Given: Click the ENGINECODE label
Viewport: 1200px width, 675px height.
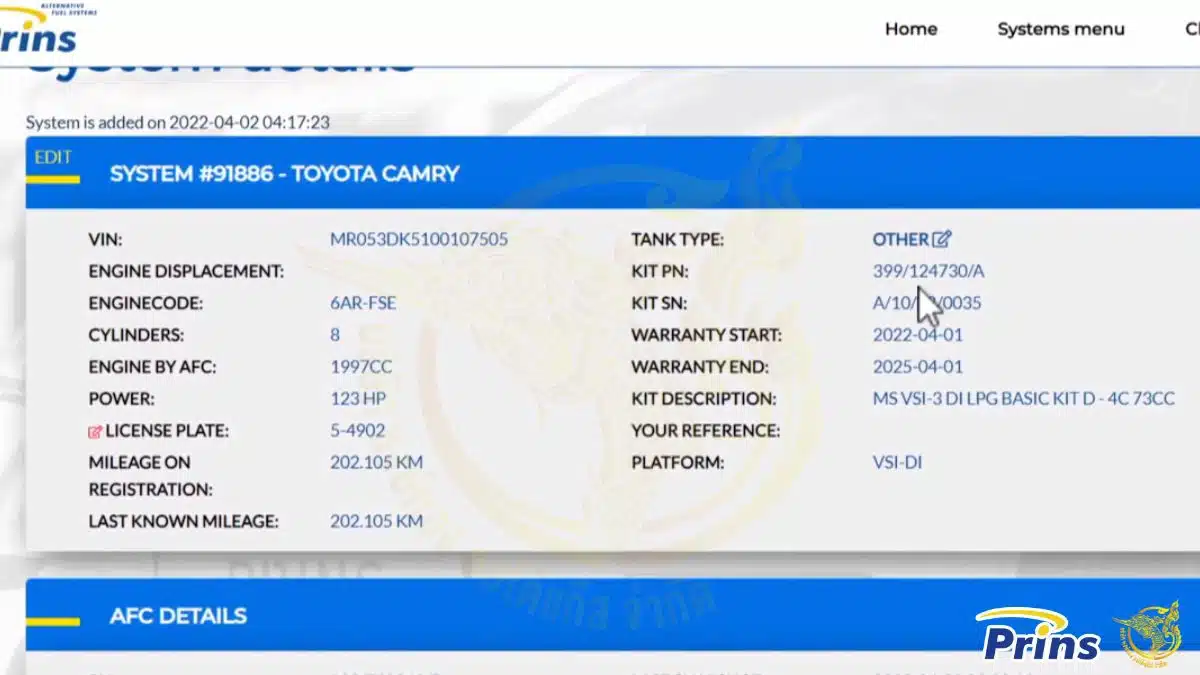Looking at the screenshot, I should (145, 303).
